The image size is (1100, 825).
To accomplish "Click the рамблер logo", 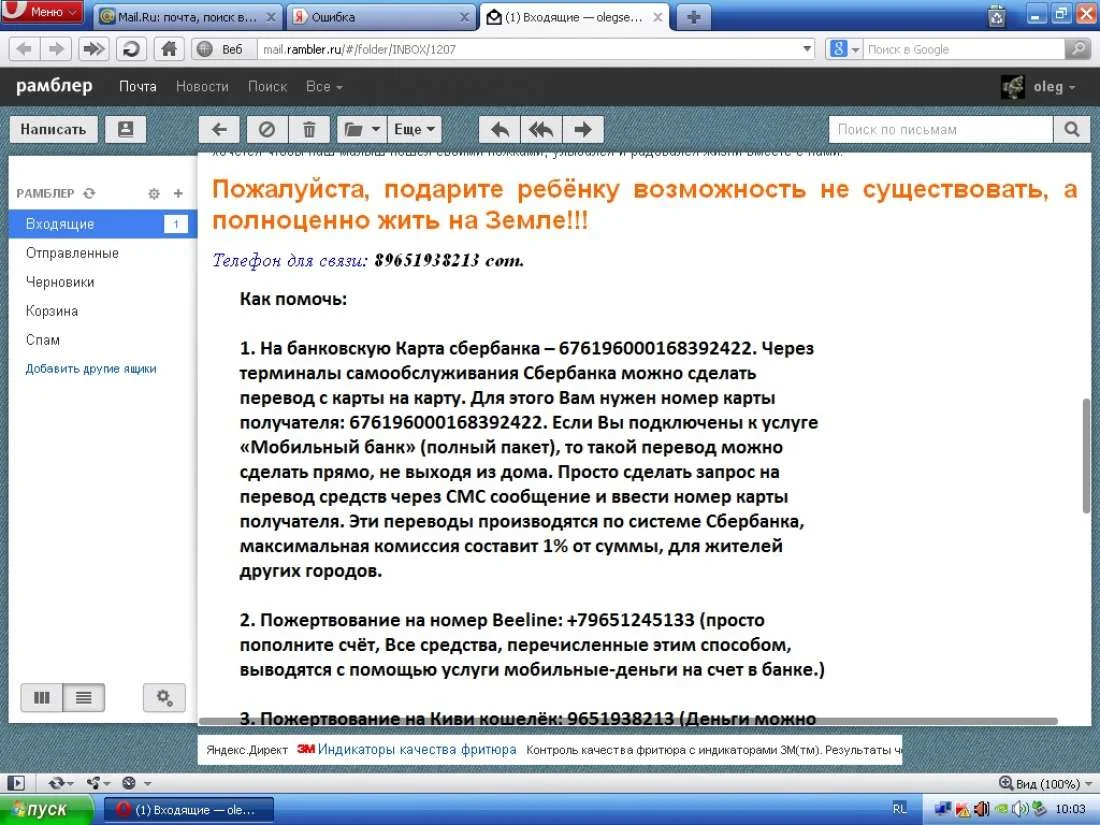I will [54, 86].
